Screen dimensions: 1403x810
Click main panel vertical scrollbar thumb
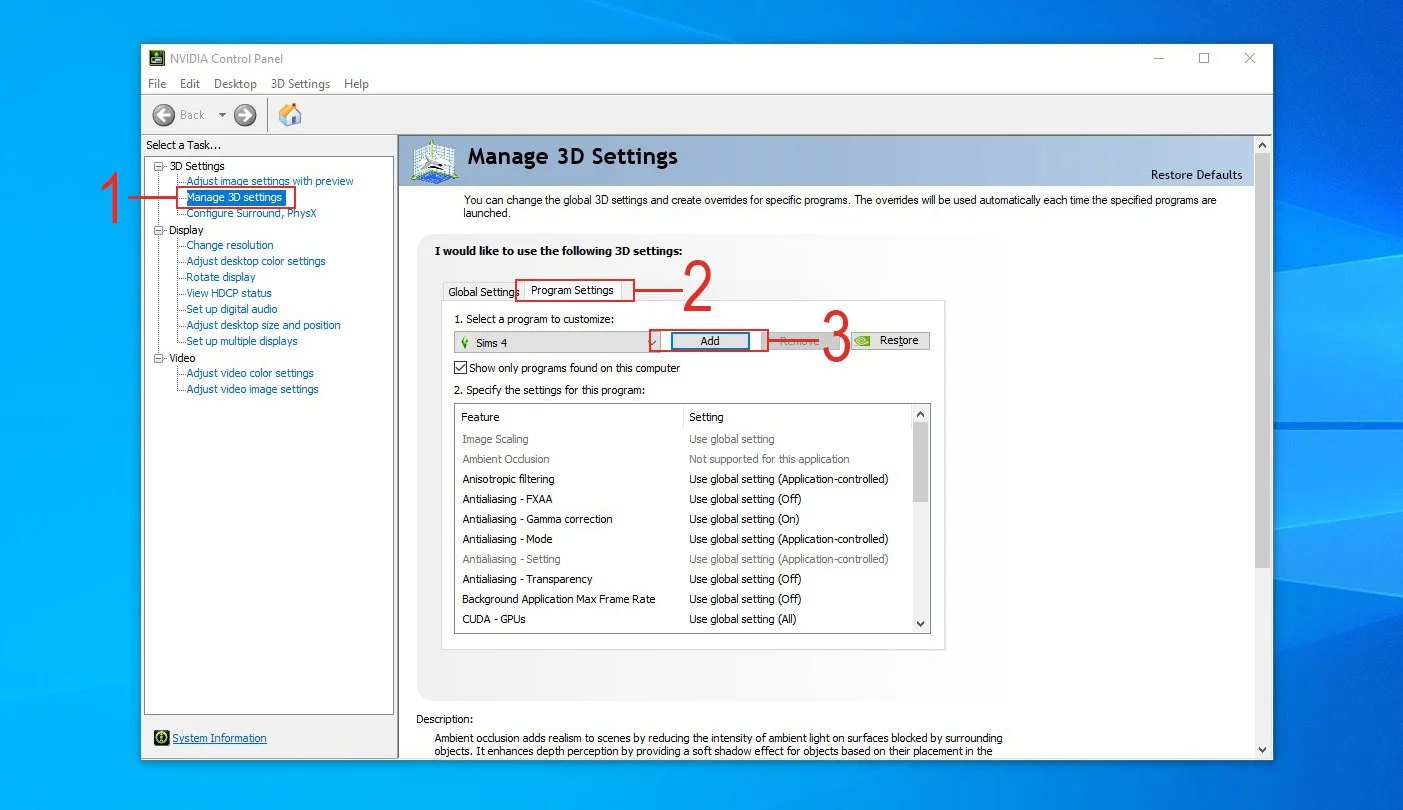pos(1262,362)
